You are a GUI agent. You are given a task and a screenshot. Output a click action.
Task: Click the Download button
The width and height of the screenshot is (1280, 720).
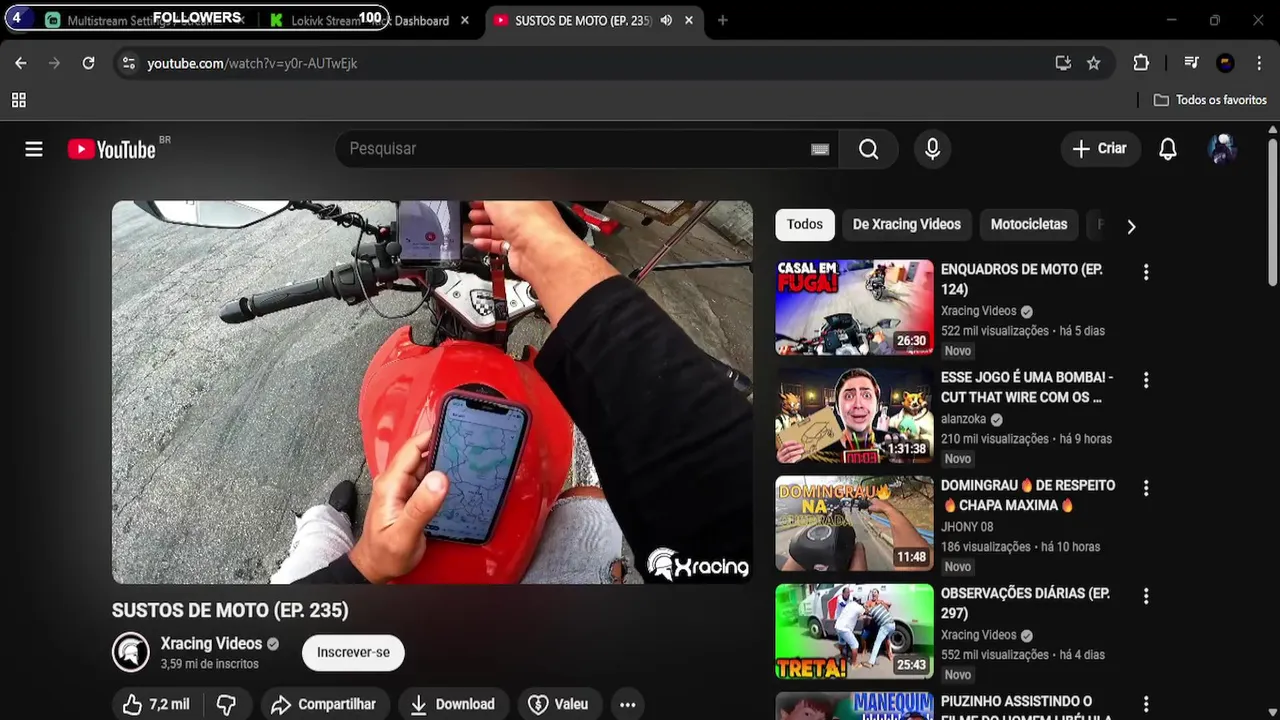[453, 704]
